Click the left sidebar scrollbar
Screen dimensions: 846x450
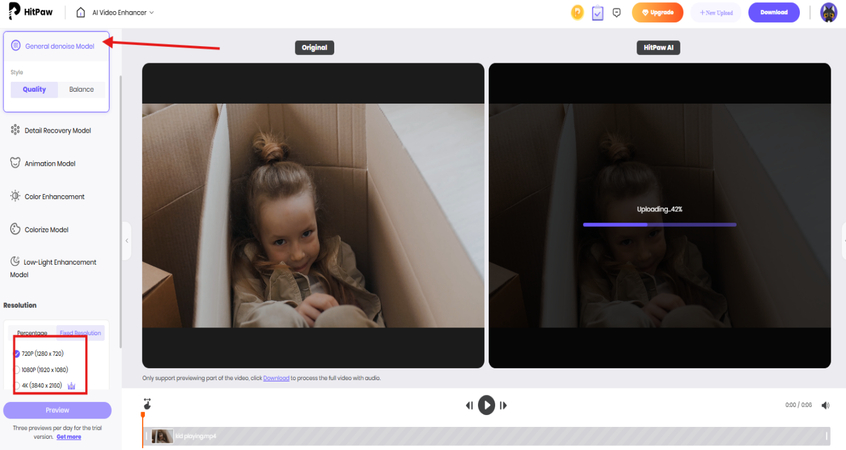120,212
